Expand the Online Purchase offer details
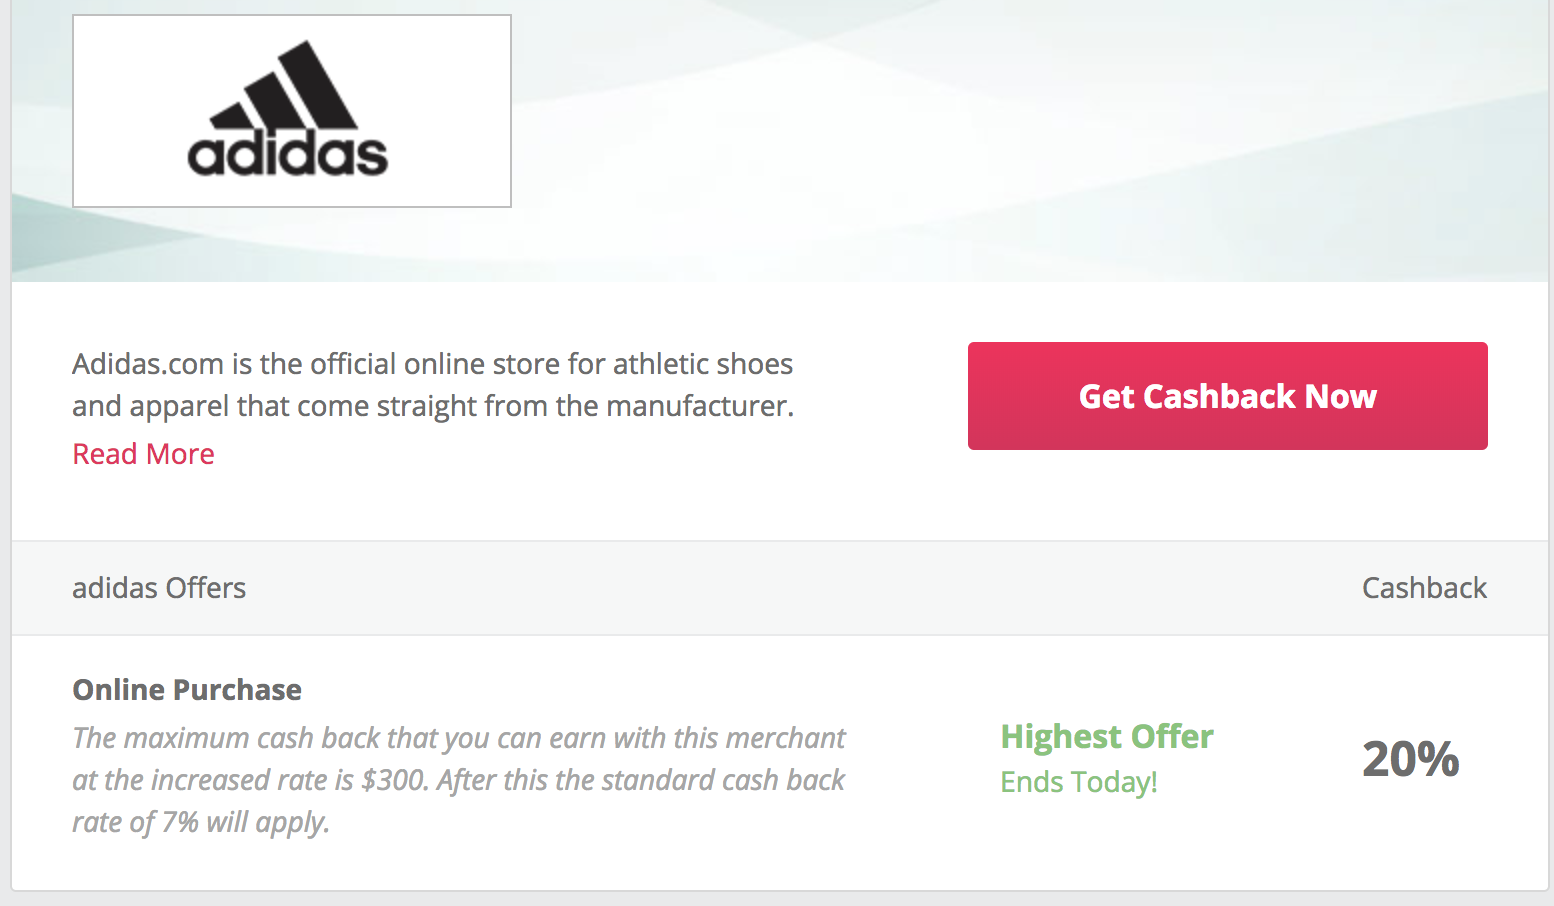Viewport: 1554px width, 906px height. tap(186, 689)
